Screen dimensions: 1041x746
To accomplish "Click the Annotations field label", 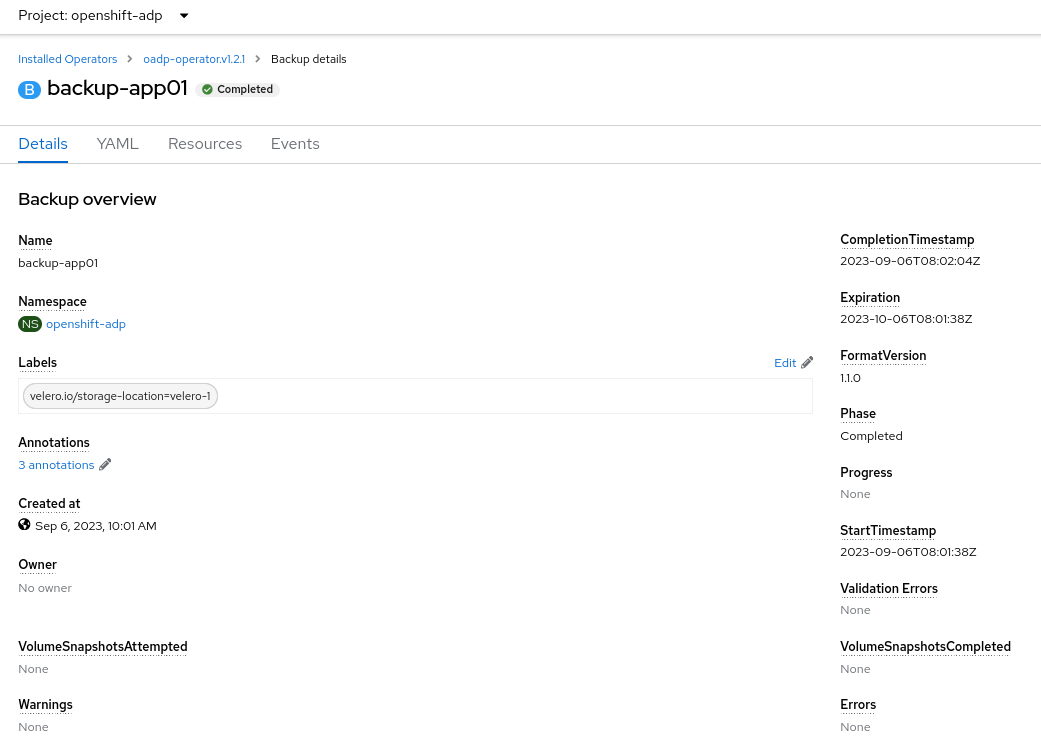I will [54, 443].
